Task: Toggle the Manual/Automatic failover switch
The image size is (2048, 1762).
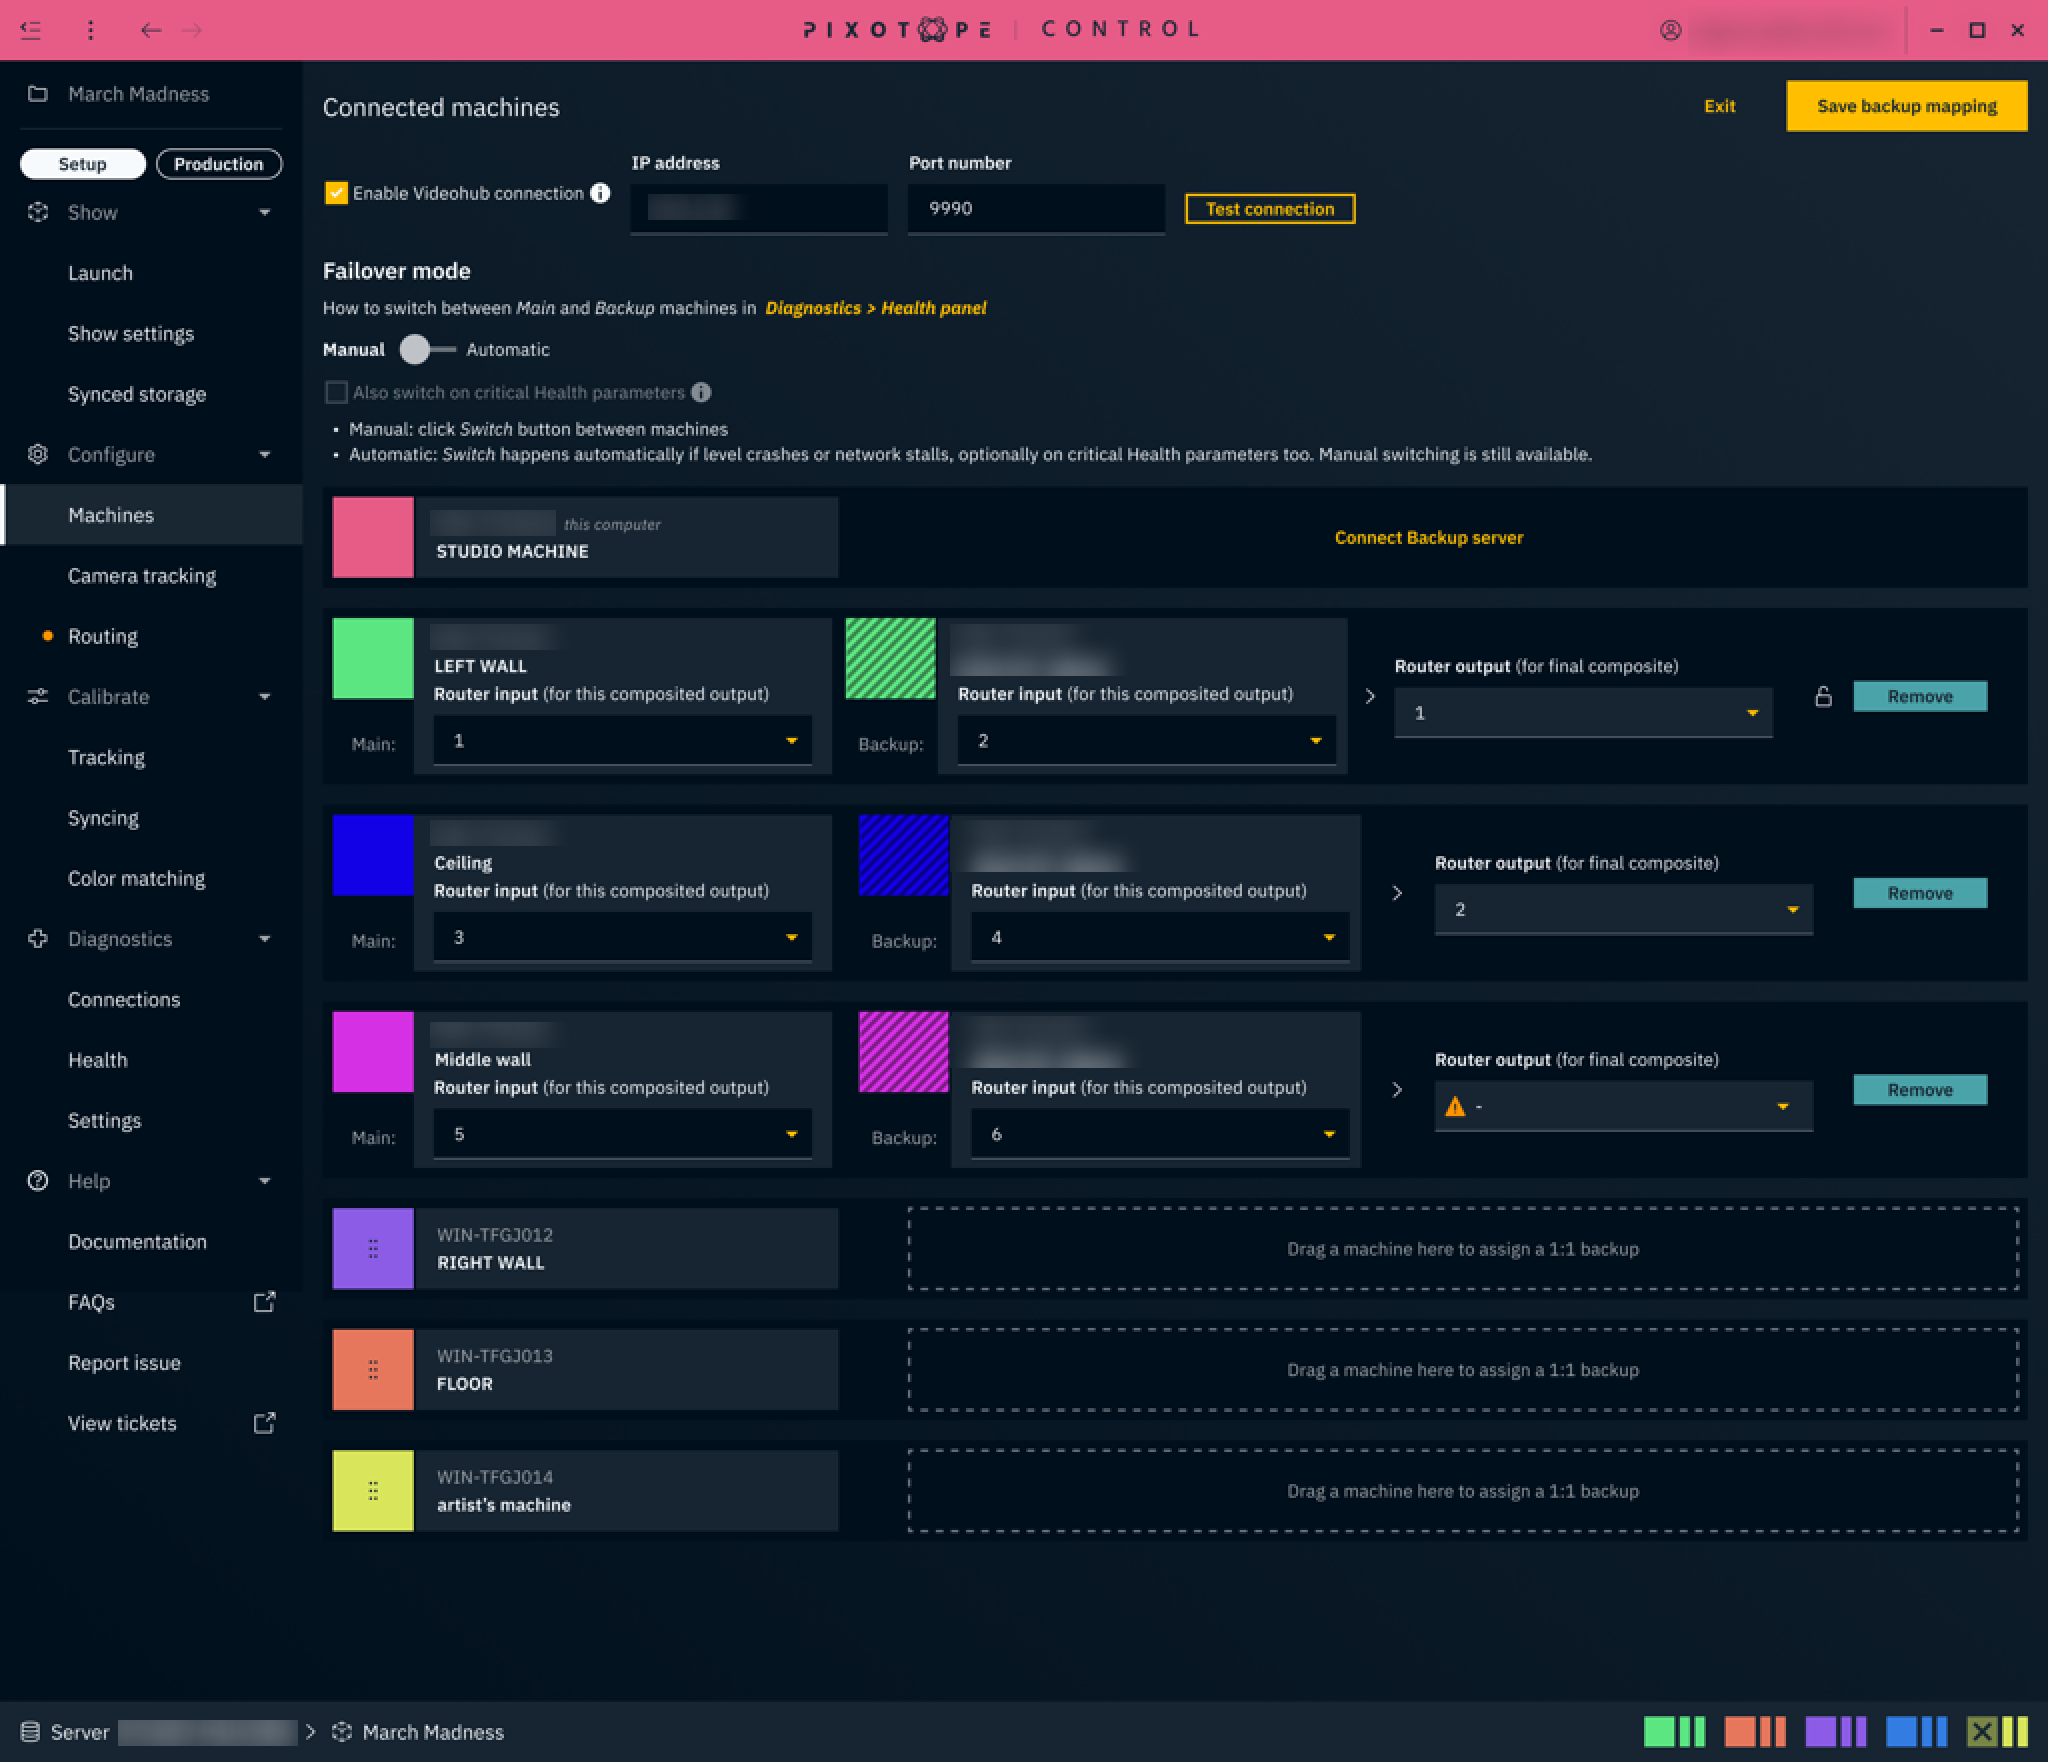Action: (427, 349)
